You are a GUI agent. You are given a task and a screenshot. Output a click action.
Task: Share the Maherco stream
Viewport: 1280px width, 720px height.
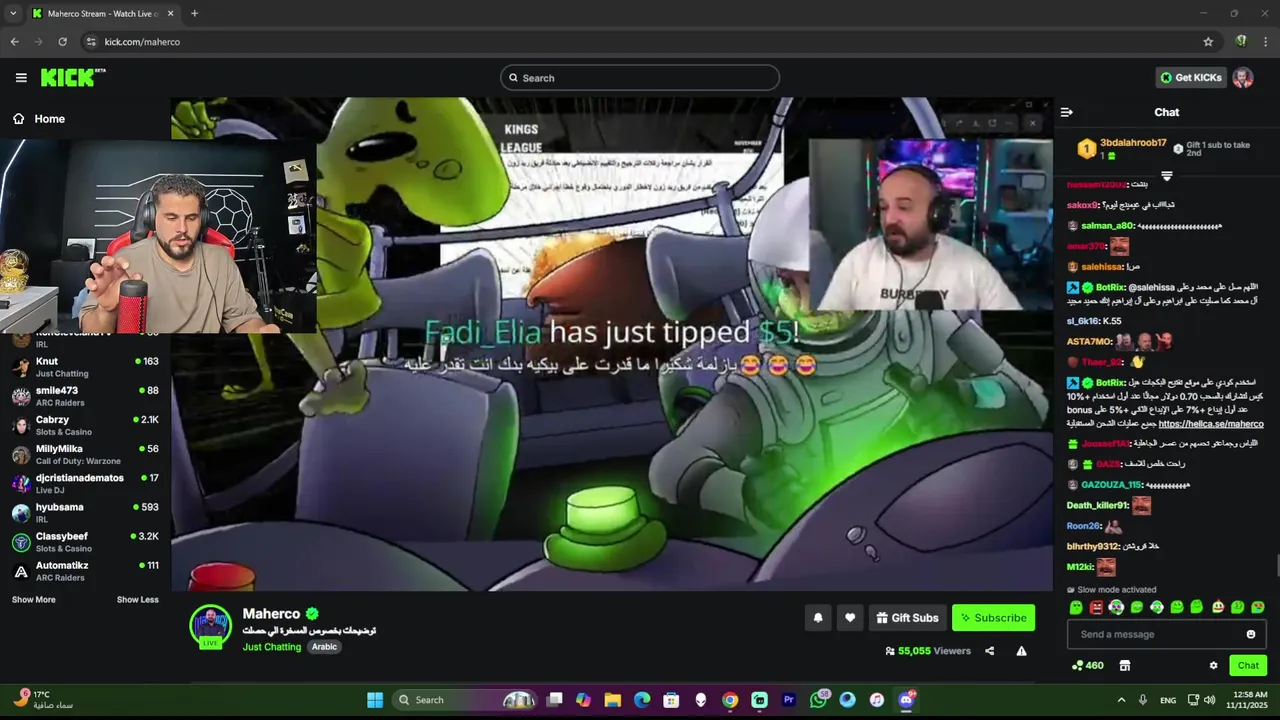click(x=989, y=651)
